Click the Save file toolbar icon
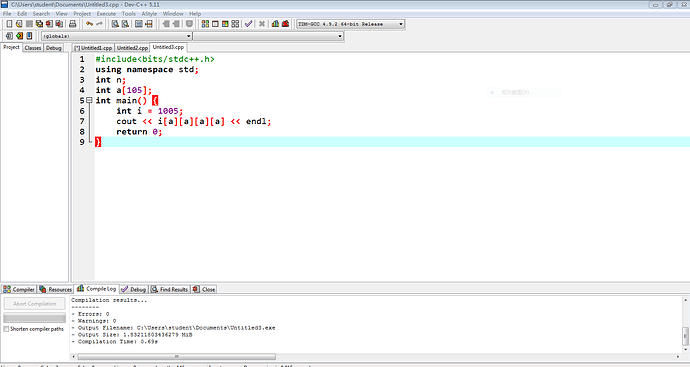690x367 pixels. click(x=29, y=24)
